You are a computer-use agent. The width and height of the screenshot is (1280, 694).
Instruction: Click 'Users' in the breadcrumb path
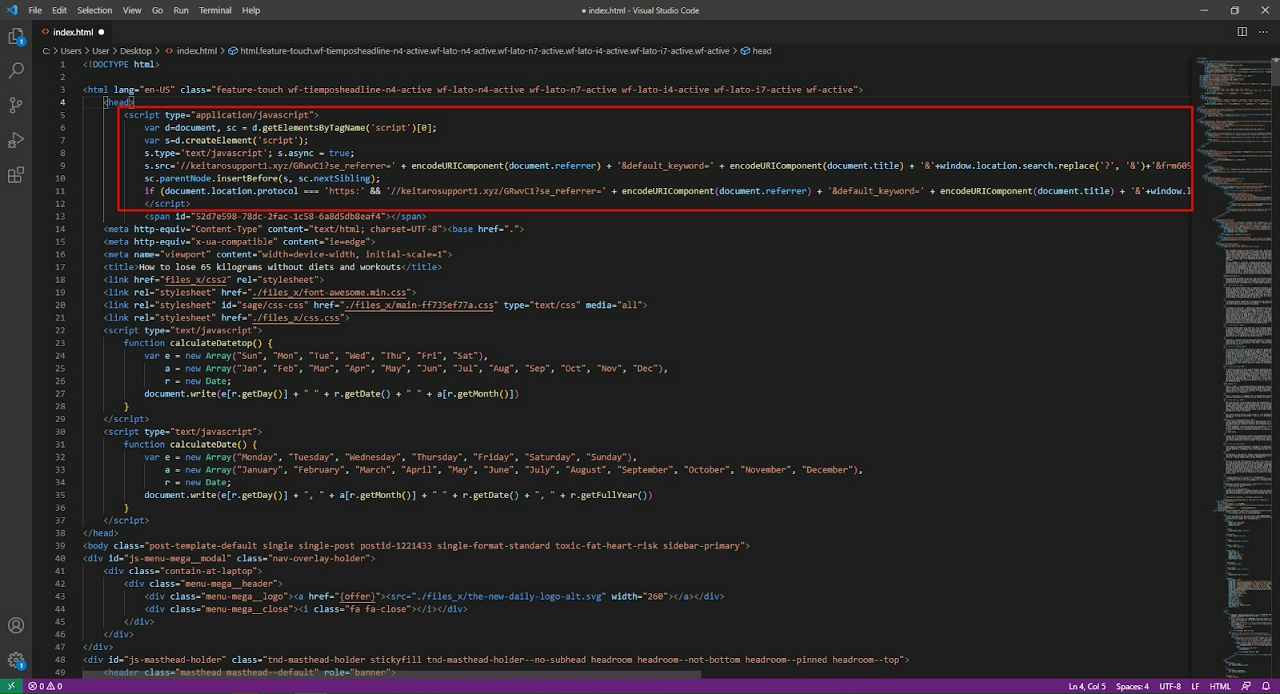pyautogui.click(x=71, y=51)
